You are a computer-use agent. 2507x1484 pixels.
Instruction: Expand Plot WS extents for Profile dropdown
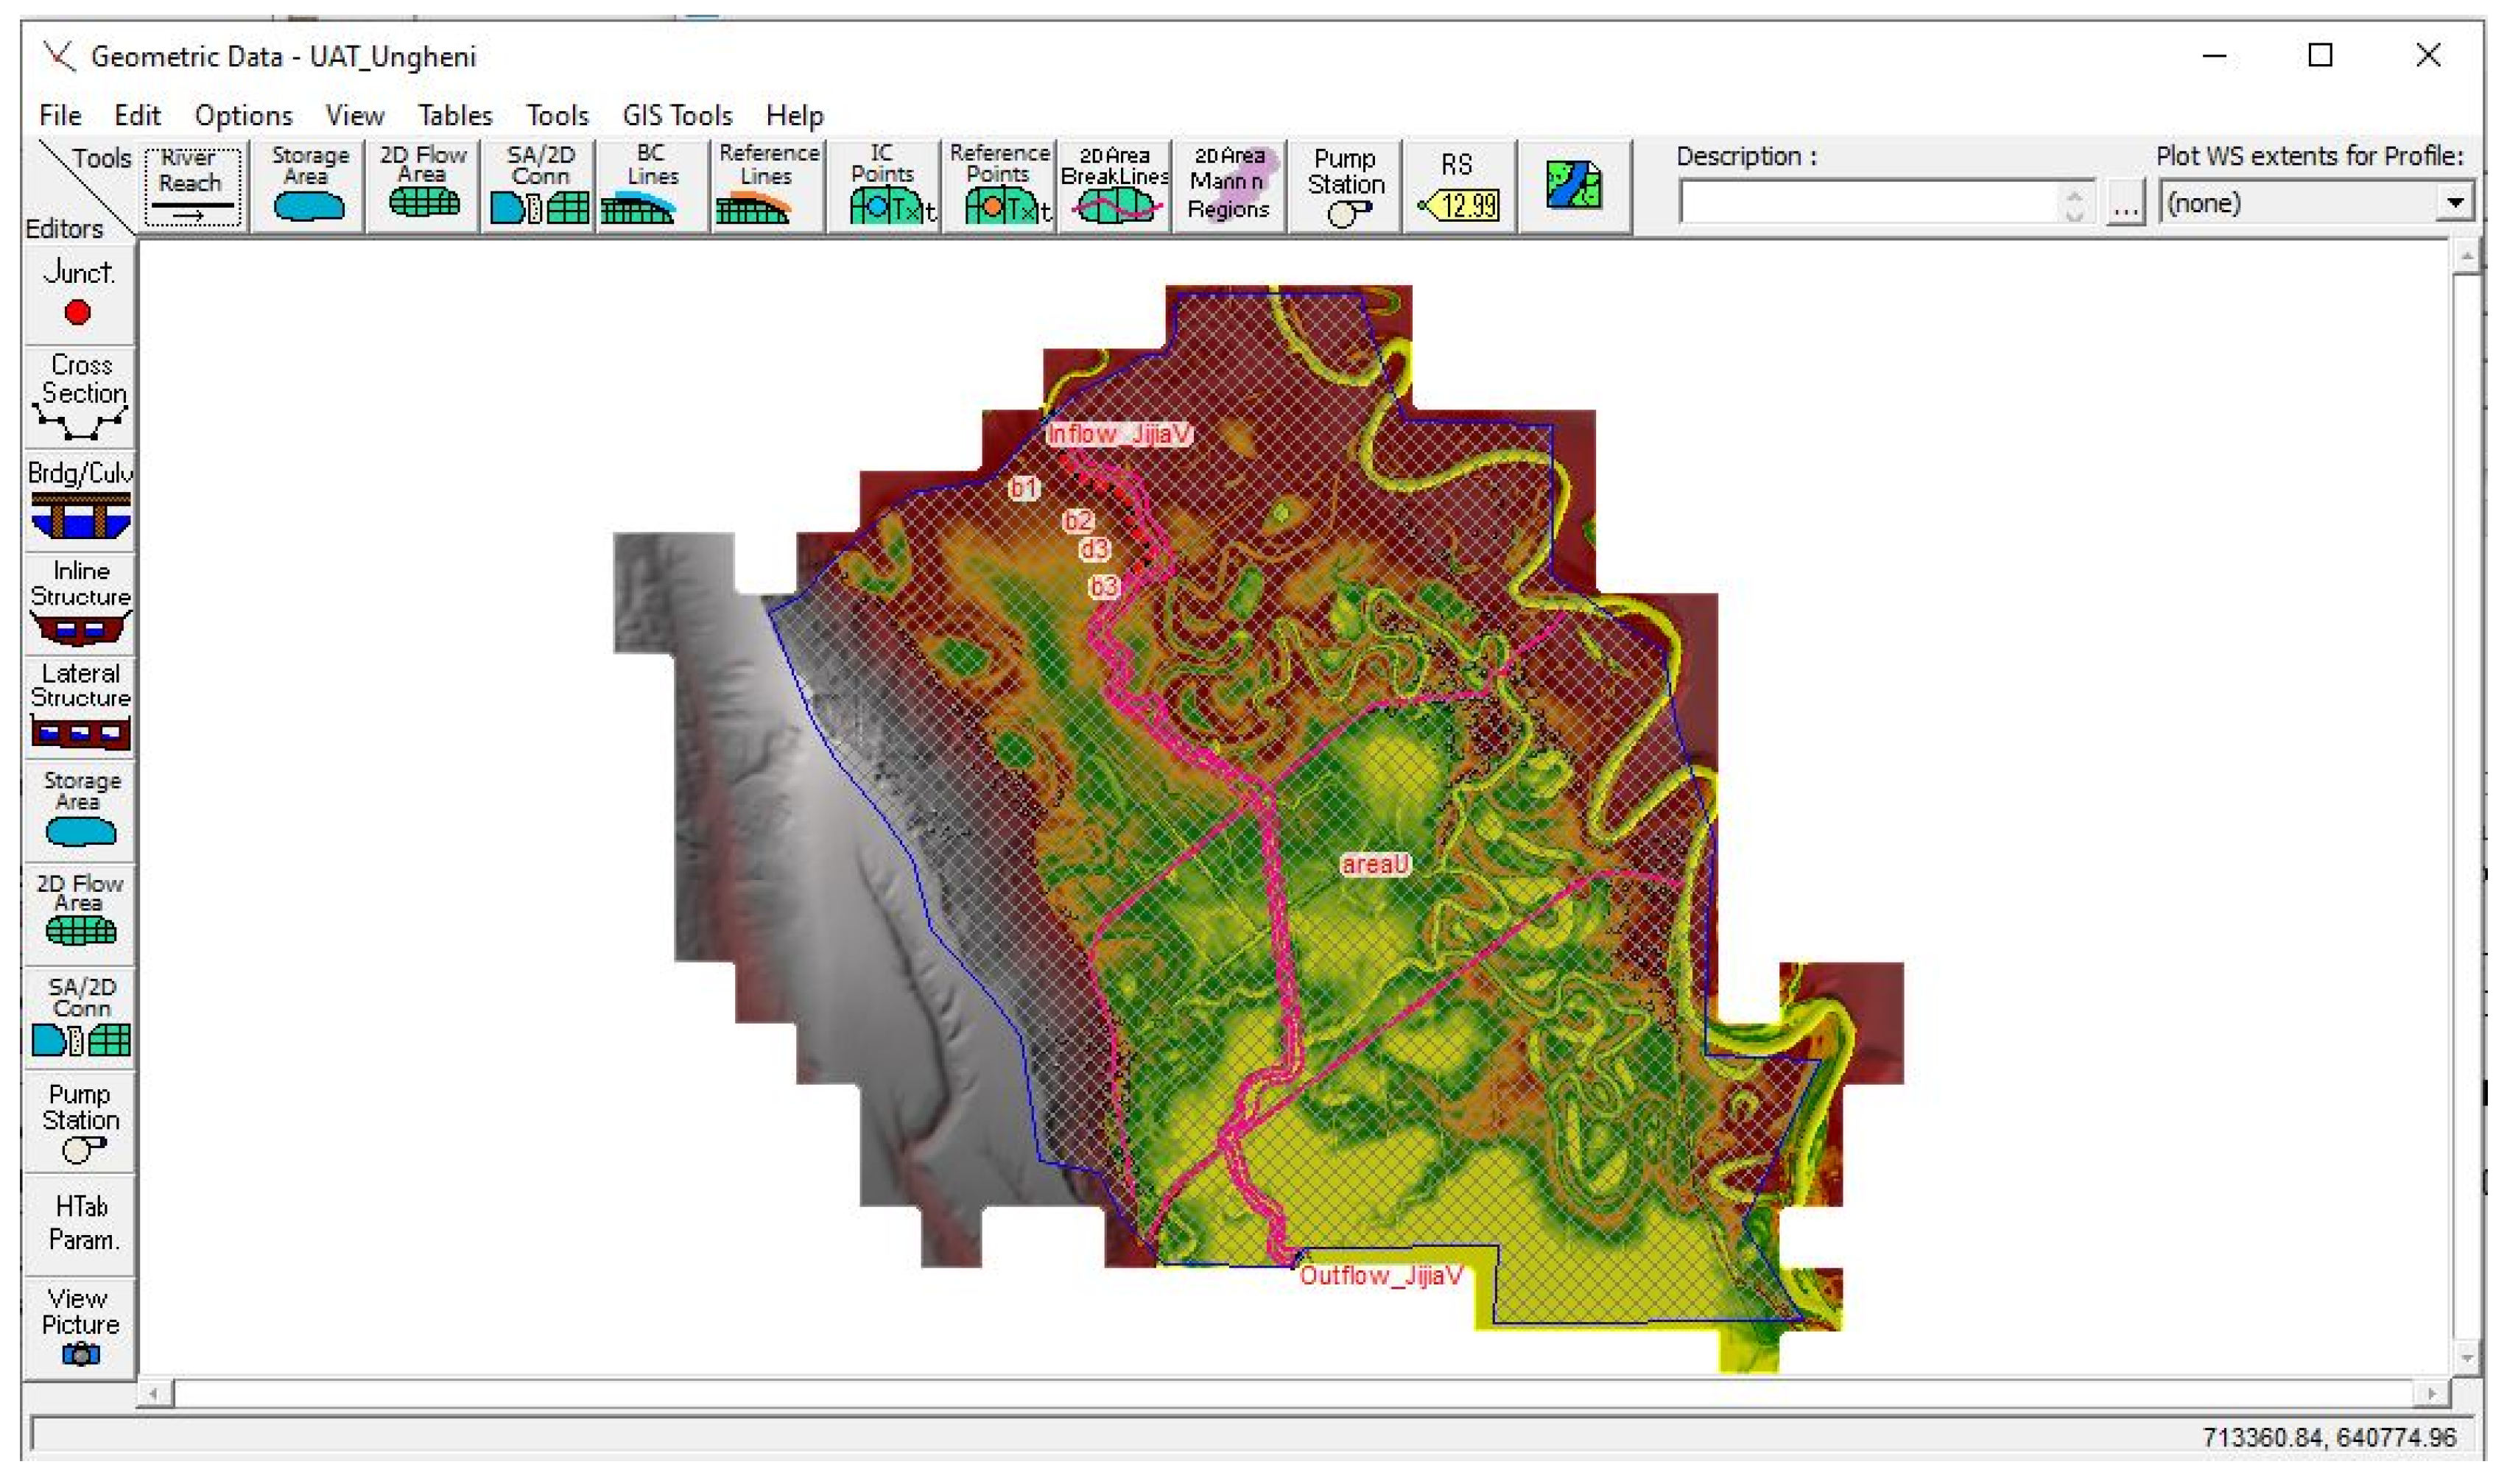(2454, 204)
